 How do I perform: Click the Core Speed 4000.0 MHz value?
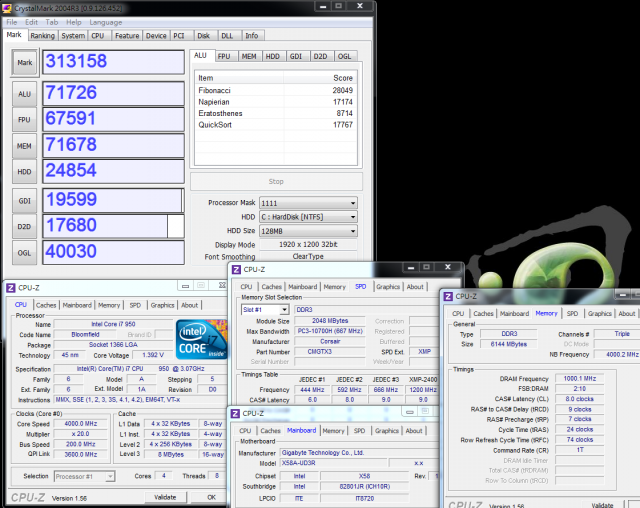81,424
